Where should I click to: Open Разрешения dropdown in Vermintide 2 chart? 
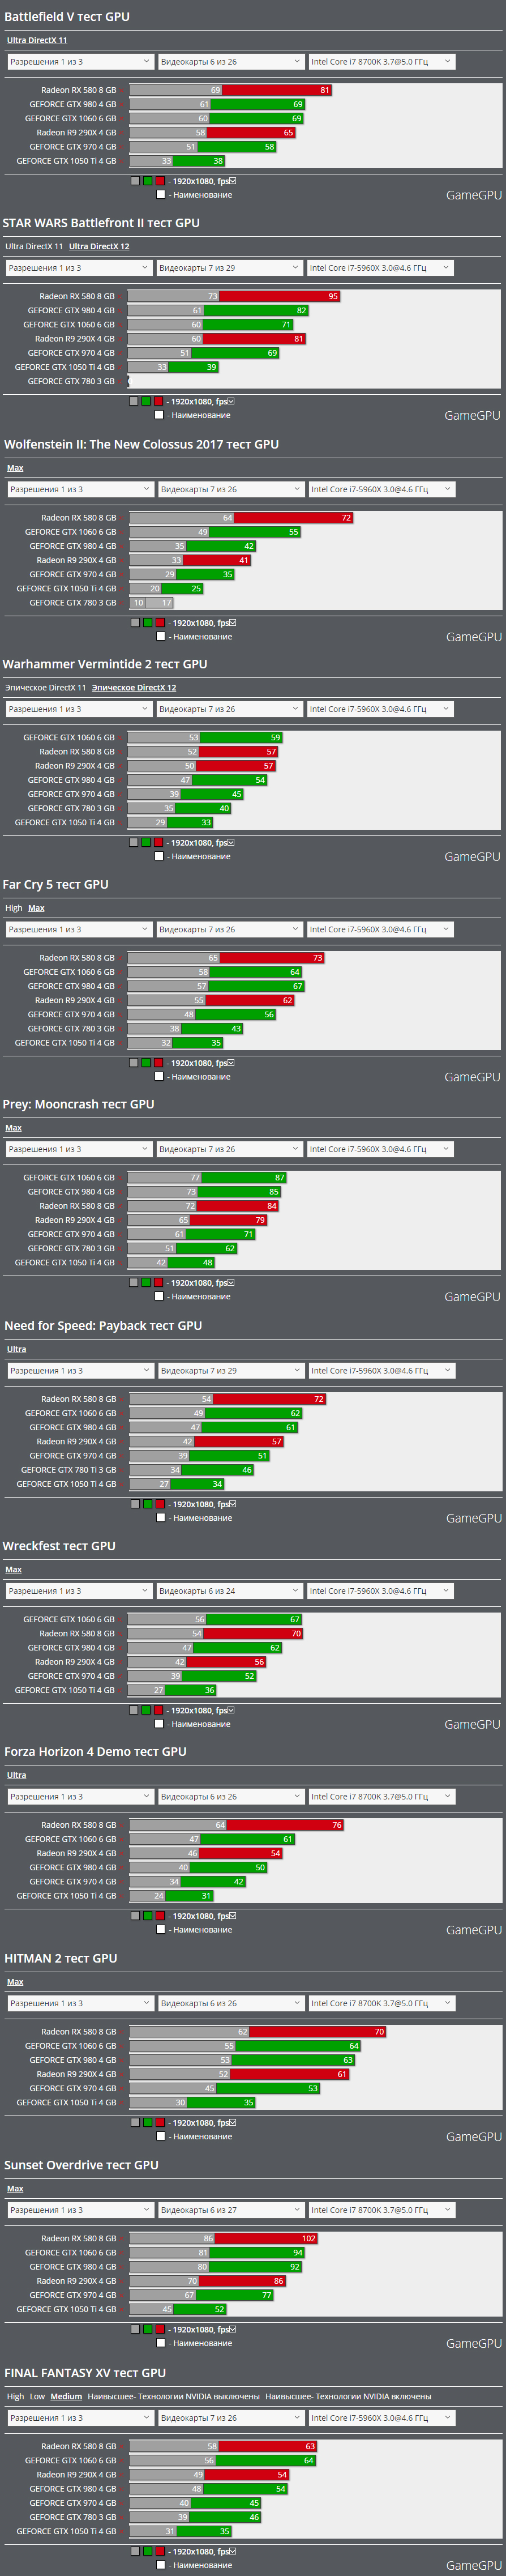click(x=78, y=709)
